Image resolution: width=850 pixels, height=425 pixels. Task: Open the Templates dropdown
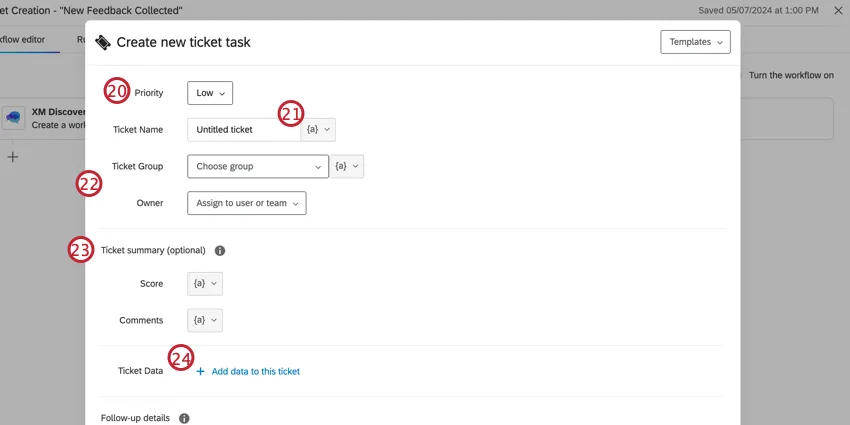coord(695,42)
